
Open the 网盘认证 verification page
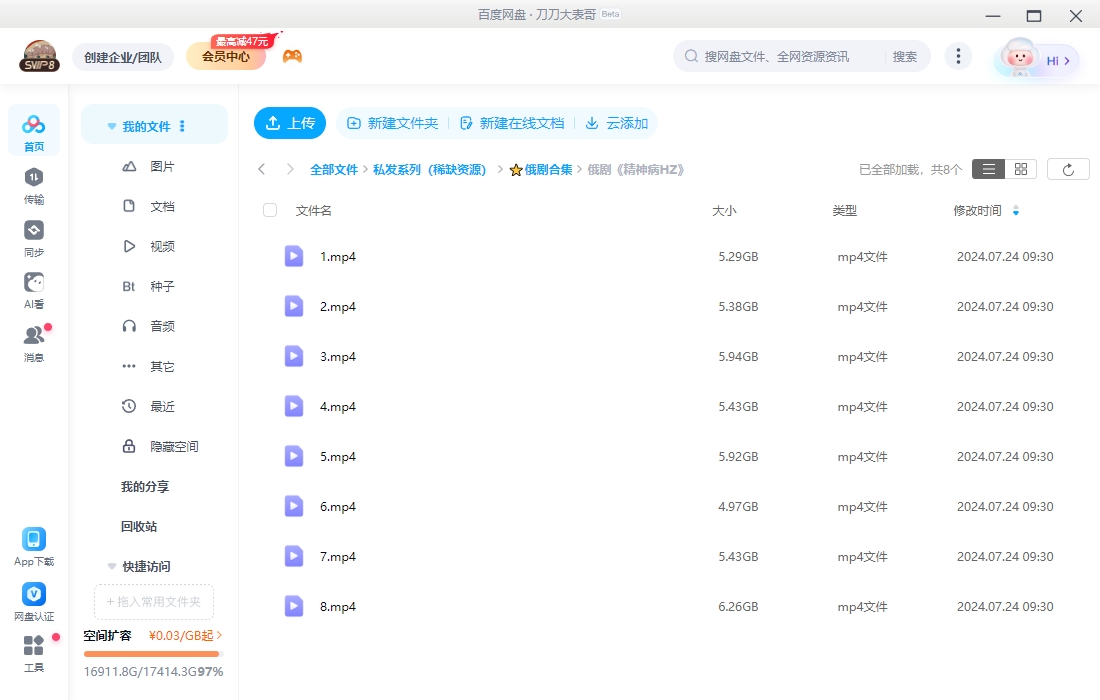(33, 594)
